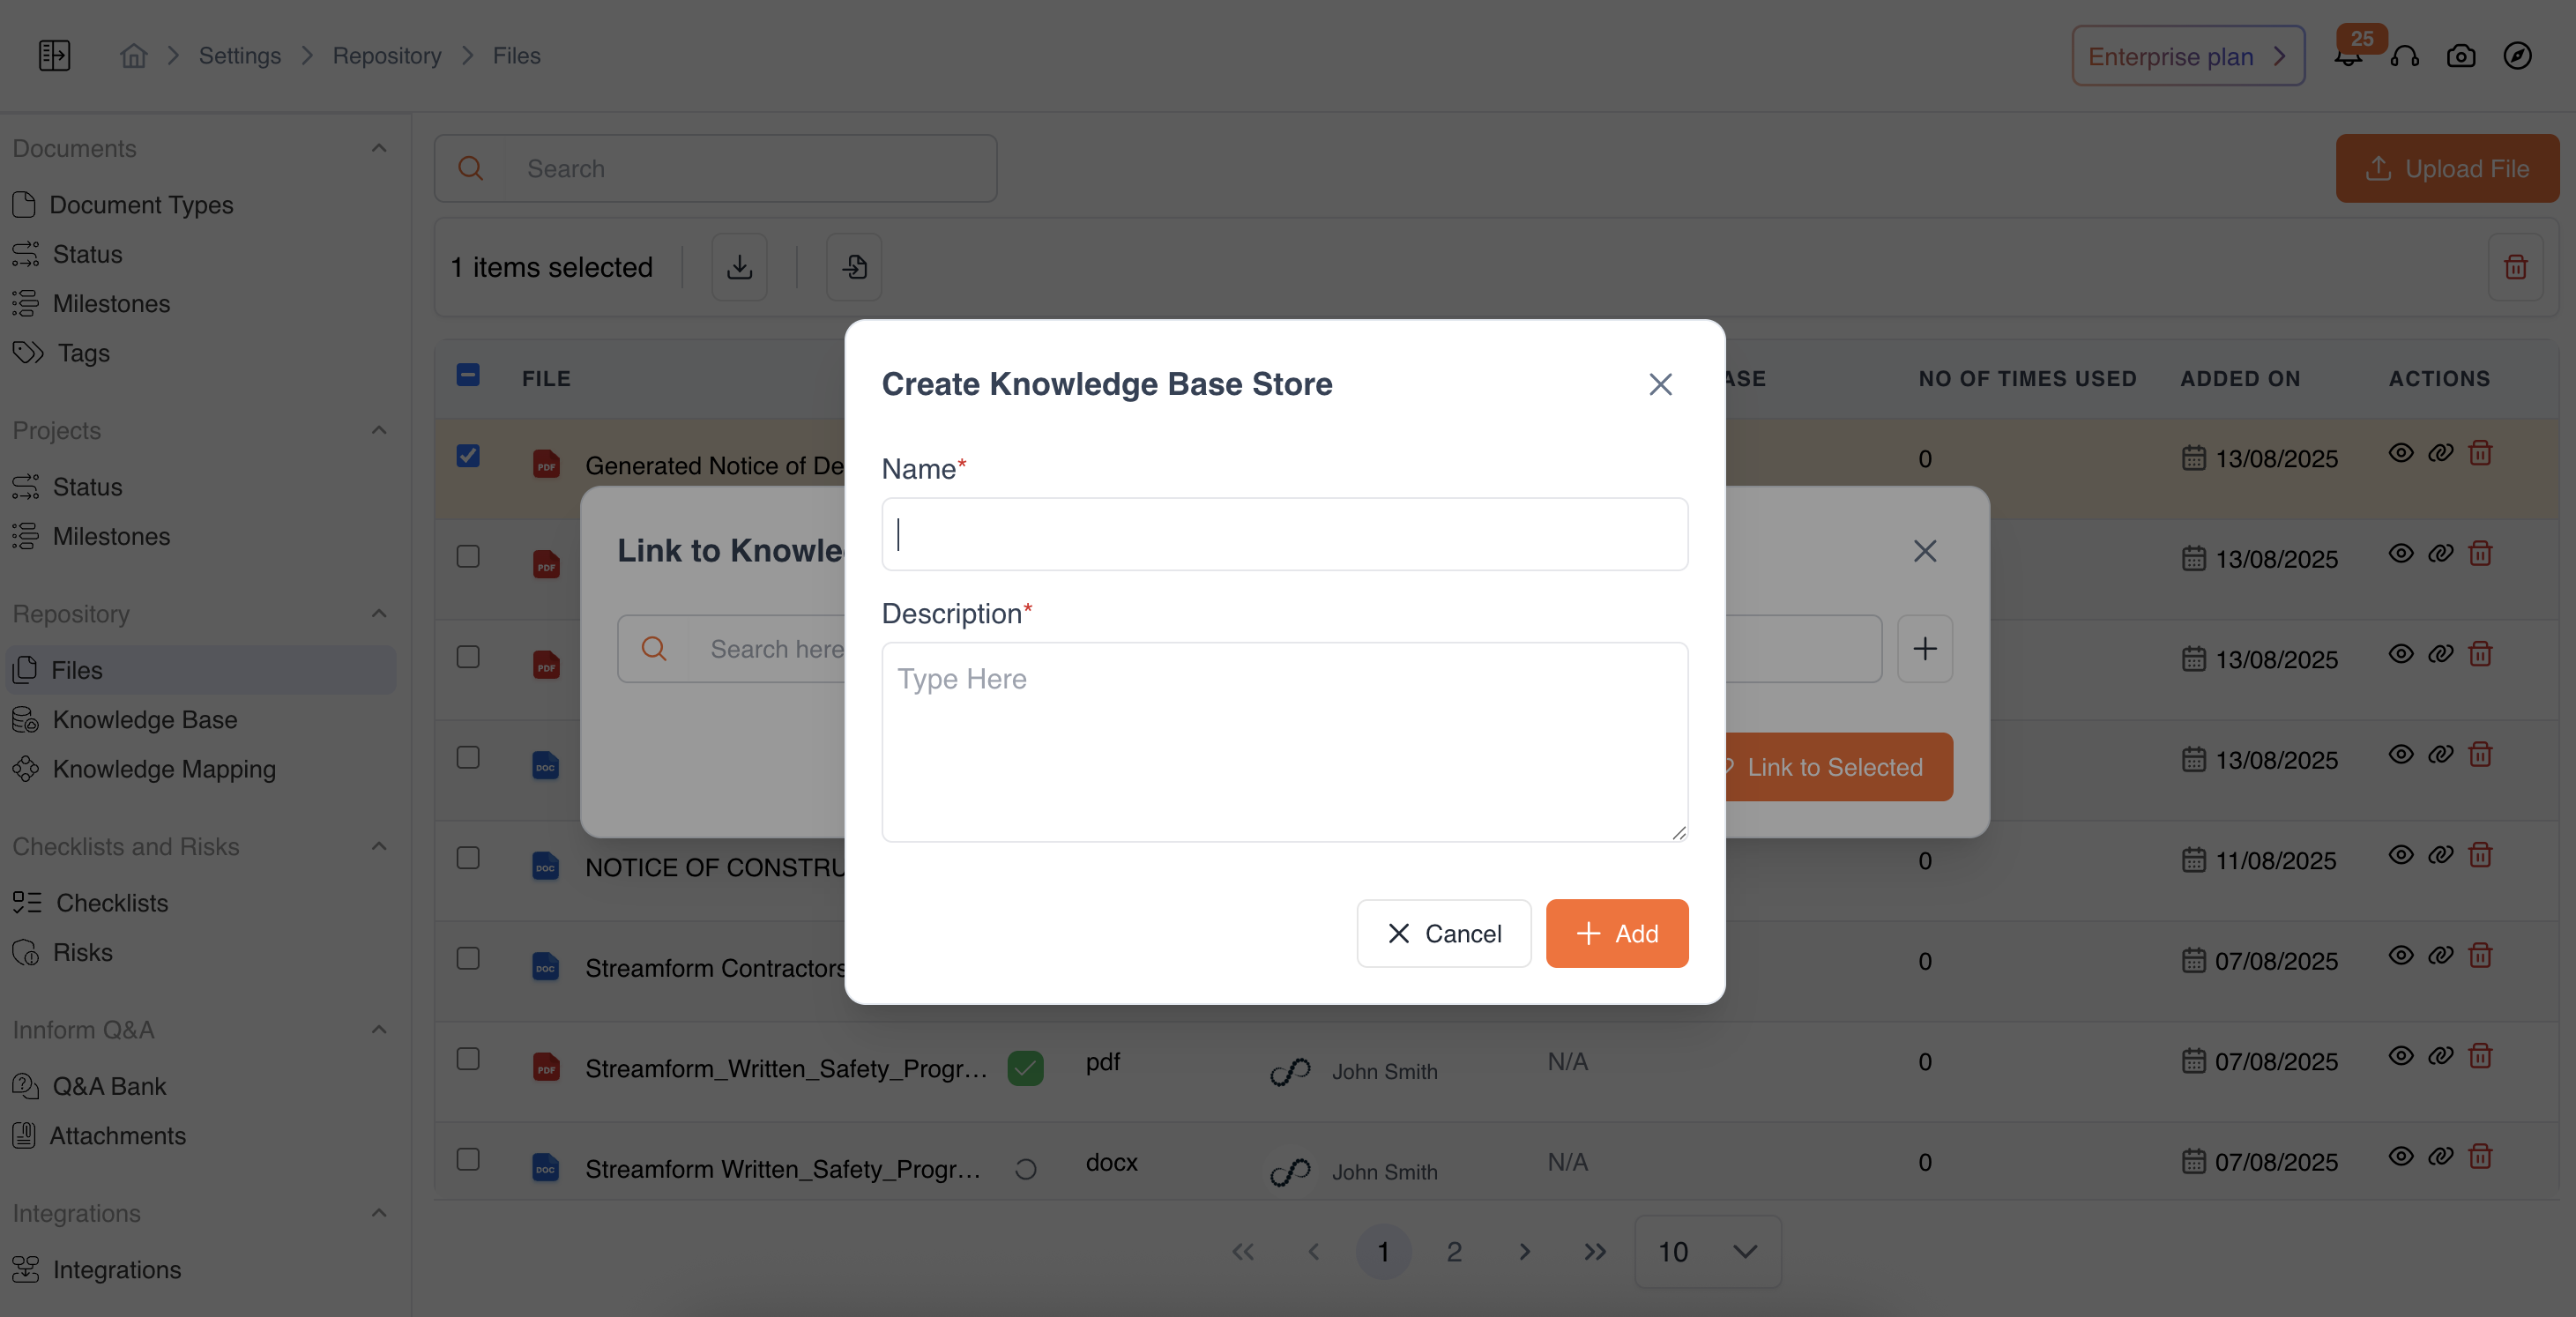
Task: Click plus icon to add knowledge base
Action: tap(1924, 649)
